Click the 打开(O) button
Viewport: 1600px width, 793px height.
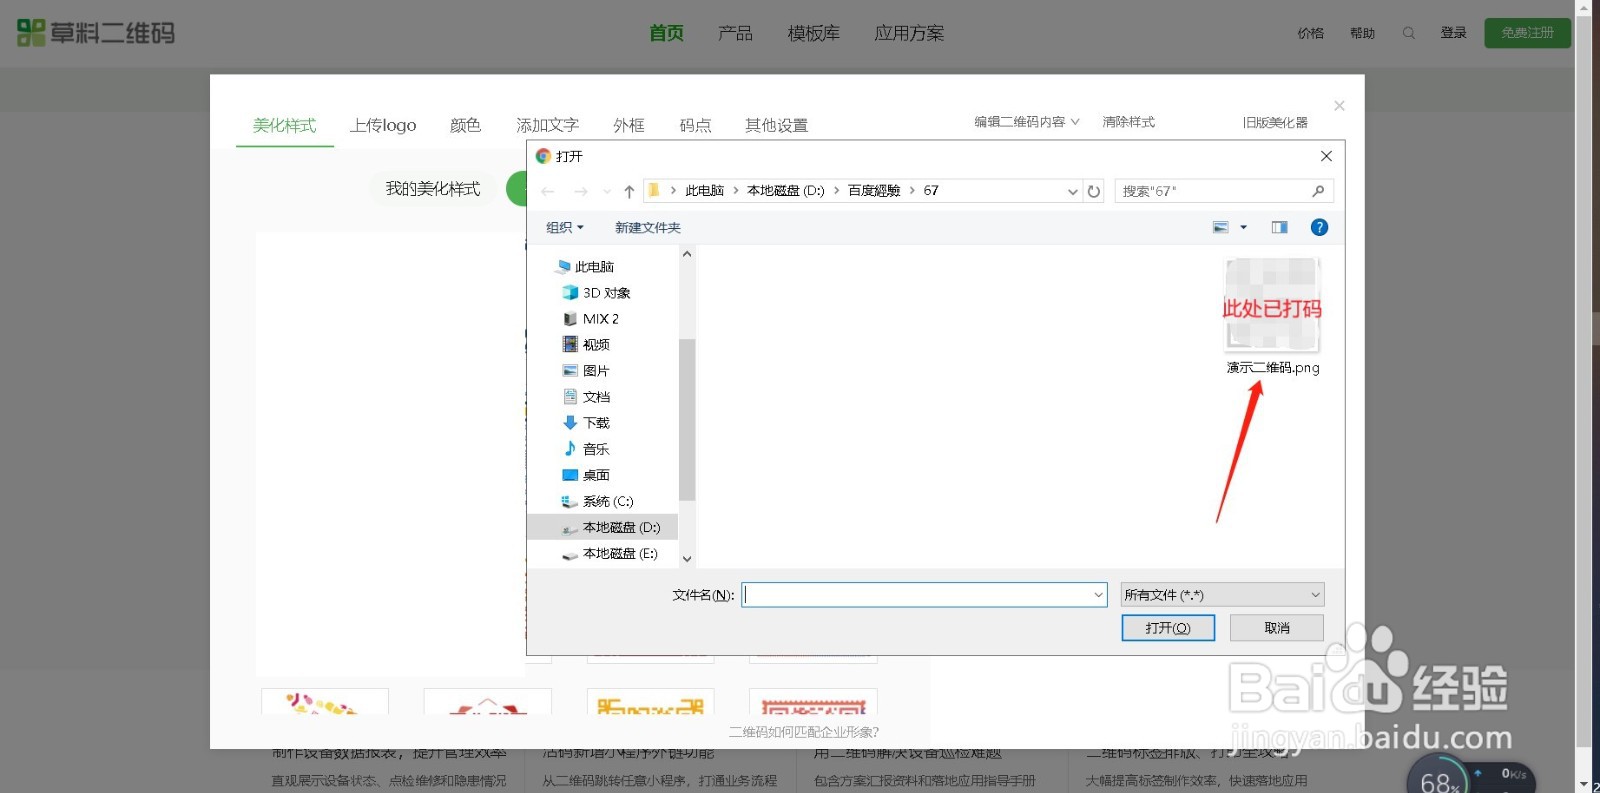[1168, 628]
